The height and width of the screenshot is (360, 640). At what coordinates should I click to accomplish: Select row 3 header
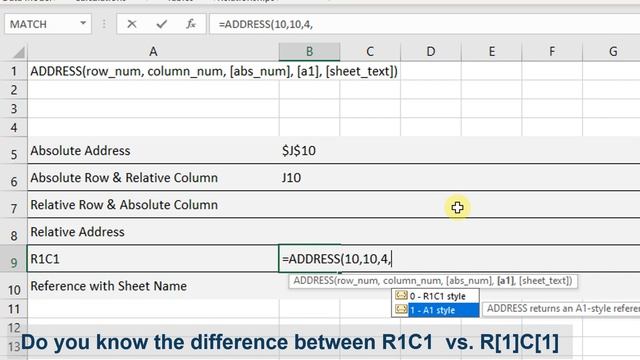click(13, 109)
